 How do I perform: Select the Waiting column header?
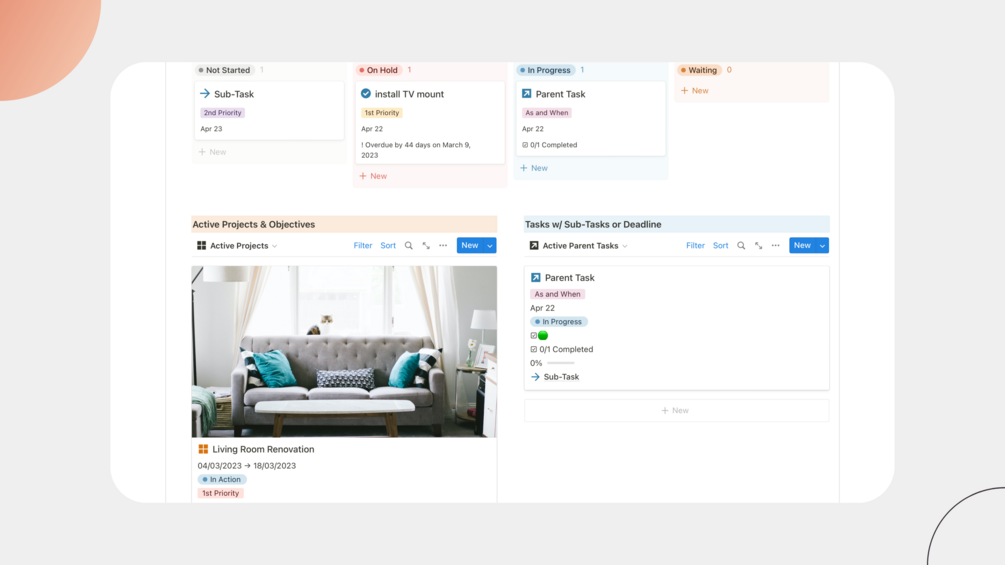pyautogui.click(x=699, y=70)
